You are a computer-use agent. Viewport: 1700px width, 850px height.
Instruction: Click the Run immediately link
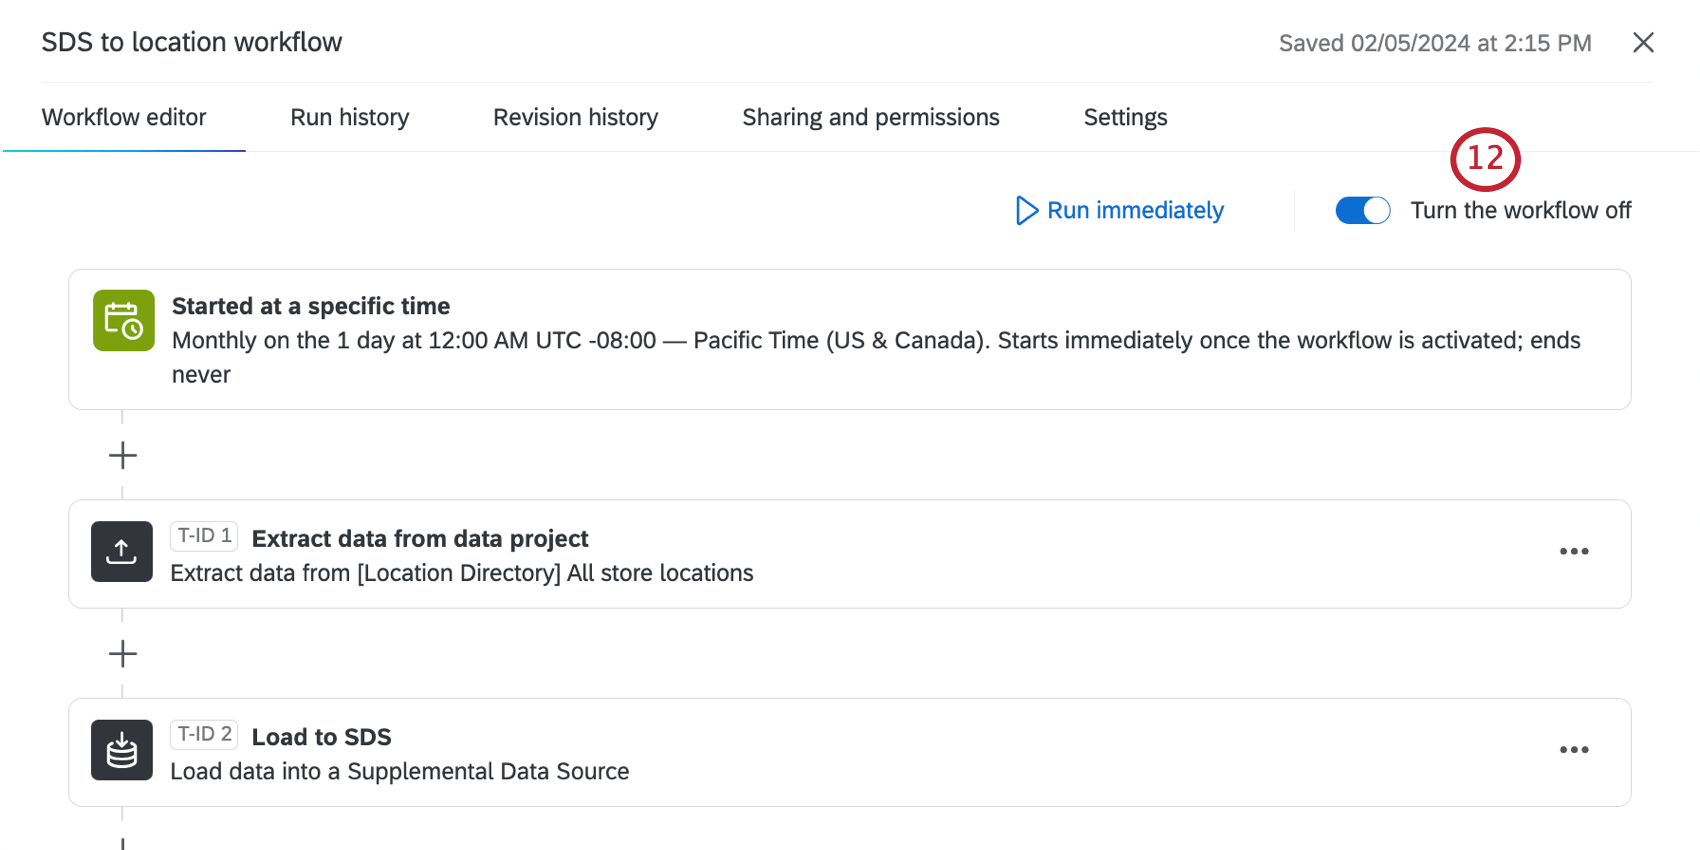click(1135, 210)
